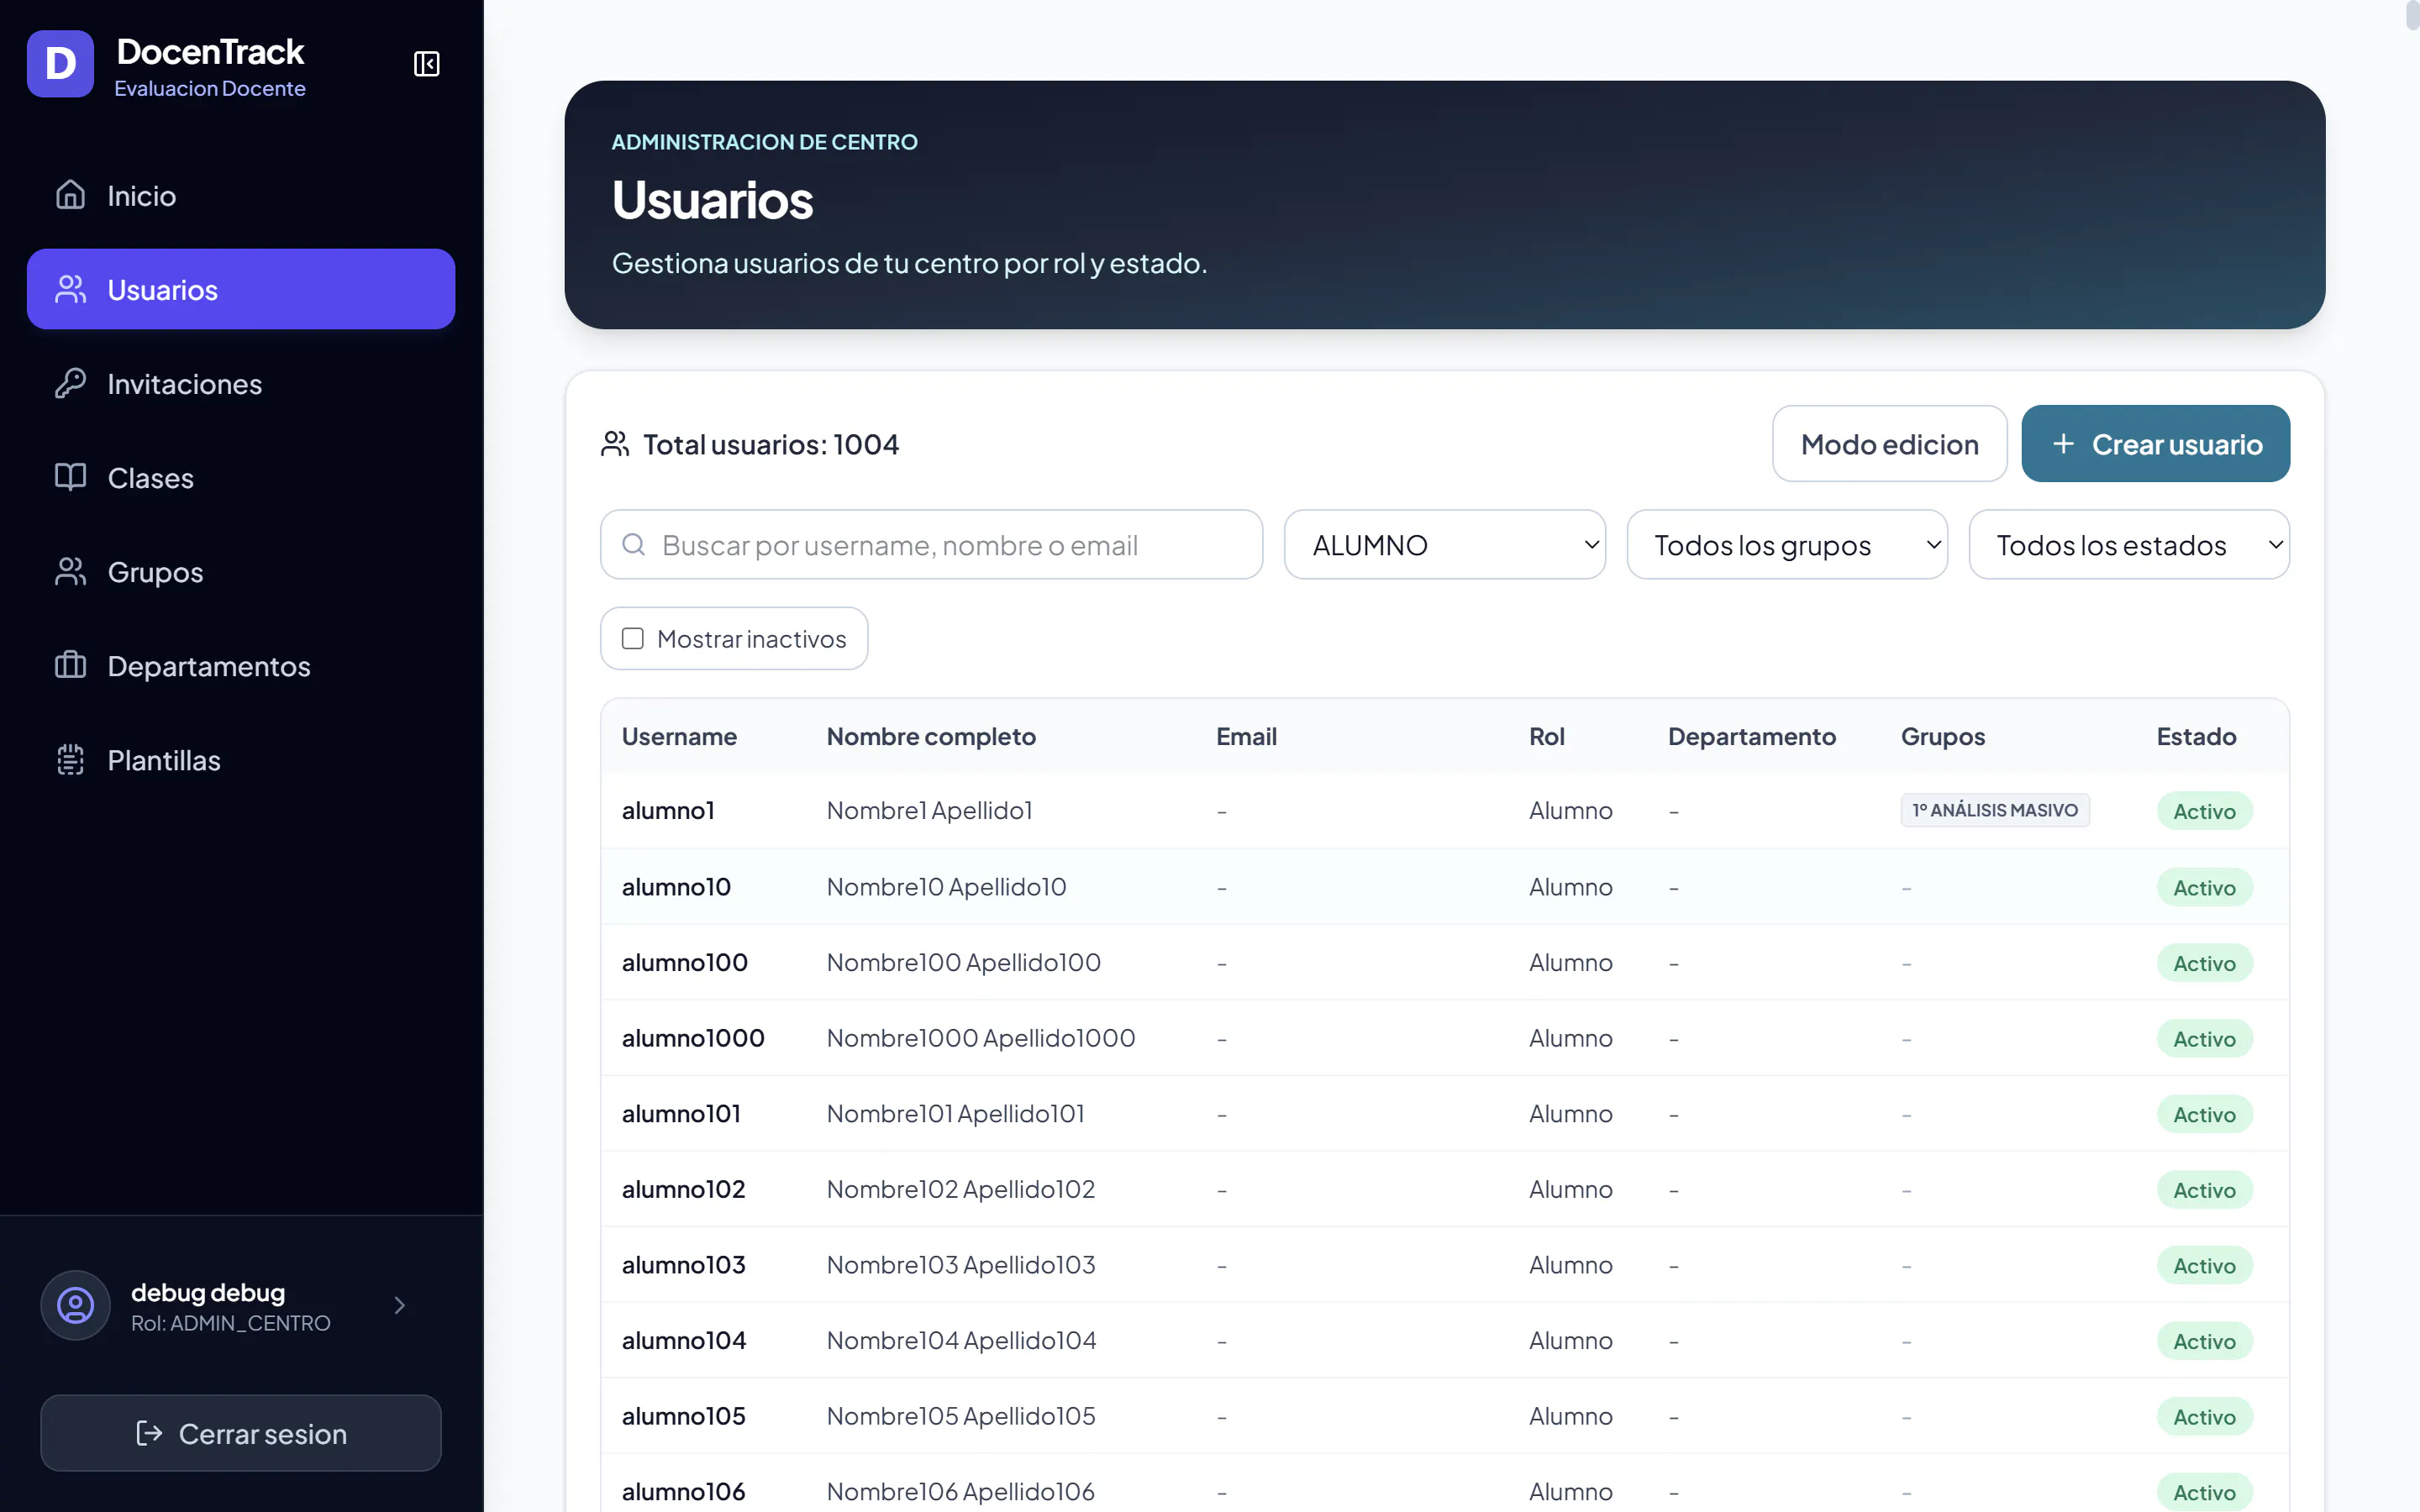Click the Grupos column header
This screenshot has width=2420, height=1512.
point(1942,736)
